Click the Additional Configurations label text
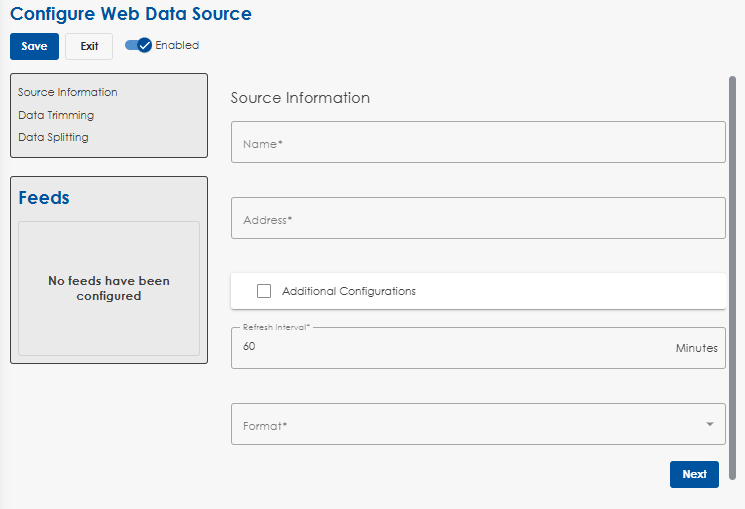Image resolution: width=745 pixels, height=509 pixels. point(348,291)
